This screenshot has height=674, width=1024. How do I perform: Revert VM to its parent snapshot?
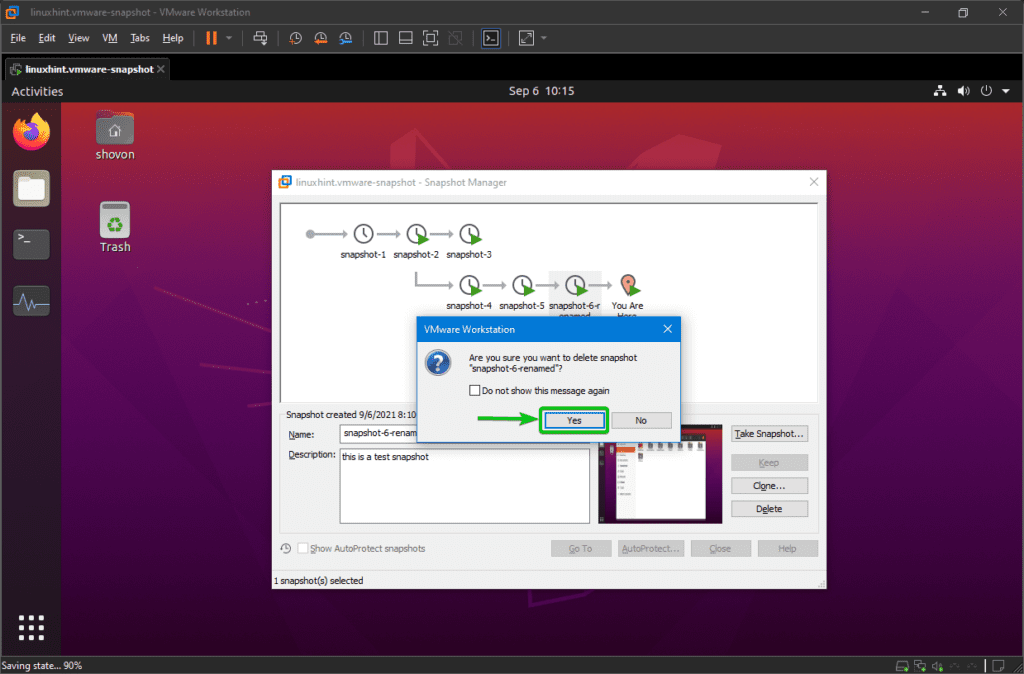[x=321, y=38]
